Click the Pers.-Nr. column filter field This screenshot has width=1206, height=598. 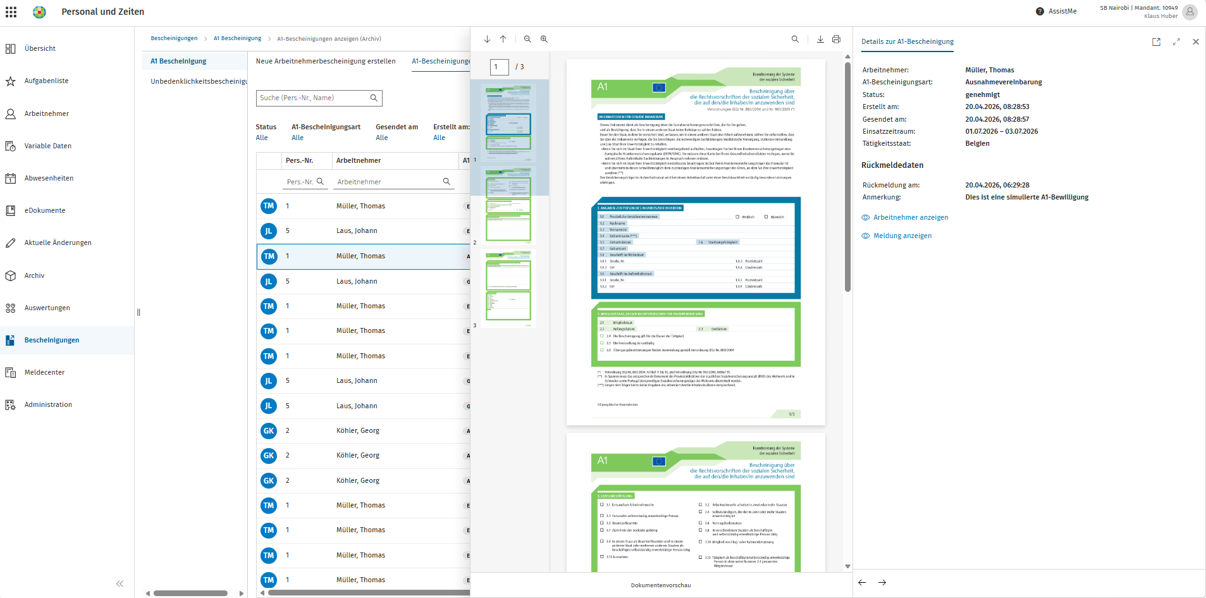point(306,182)
